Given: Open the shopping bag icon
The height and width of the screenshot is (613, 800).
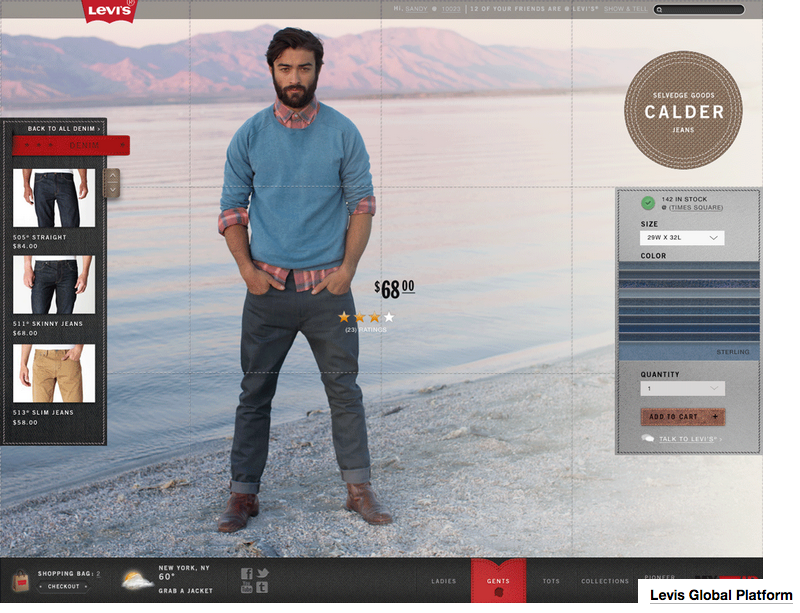Looking at the screenshot, I should click(x=20, y=581).
